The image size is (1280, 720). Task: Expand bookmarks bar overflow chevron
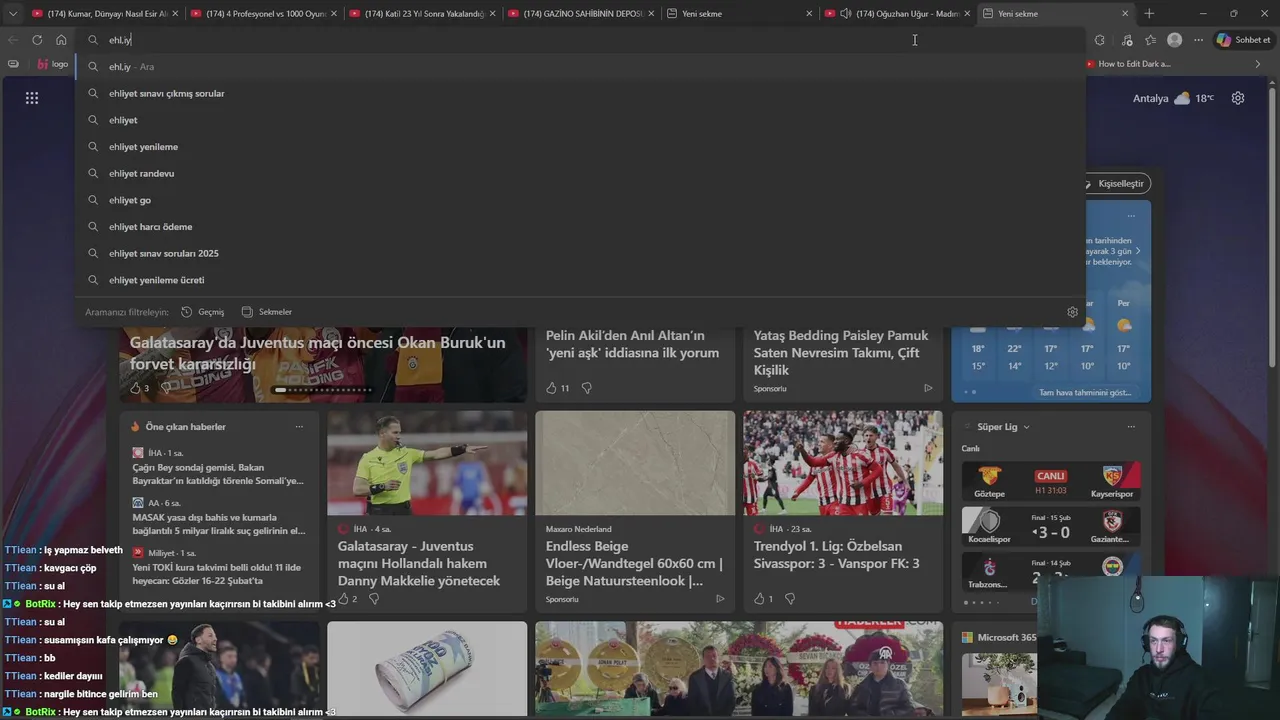1258,64
